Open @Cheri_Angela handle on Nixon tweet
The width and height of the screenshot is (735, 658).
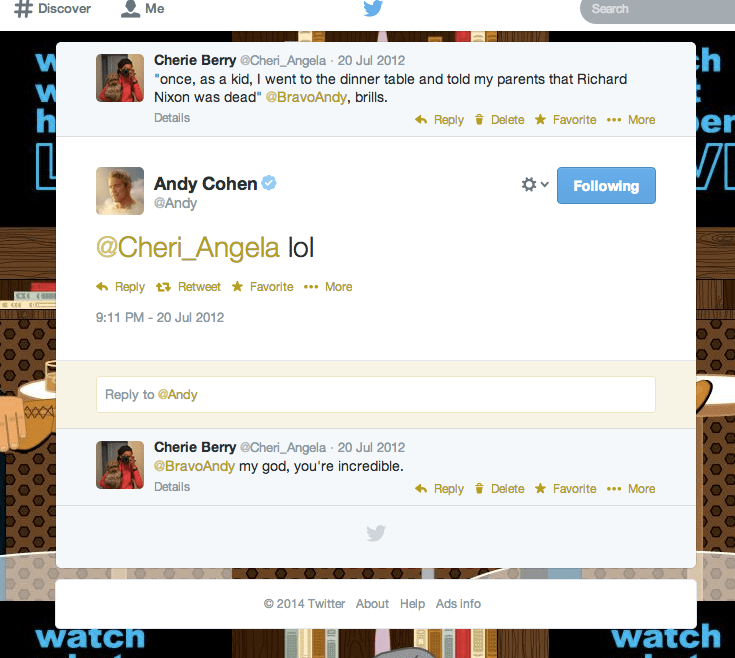283,60
